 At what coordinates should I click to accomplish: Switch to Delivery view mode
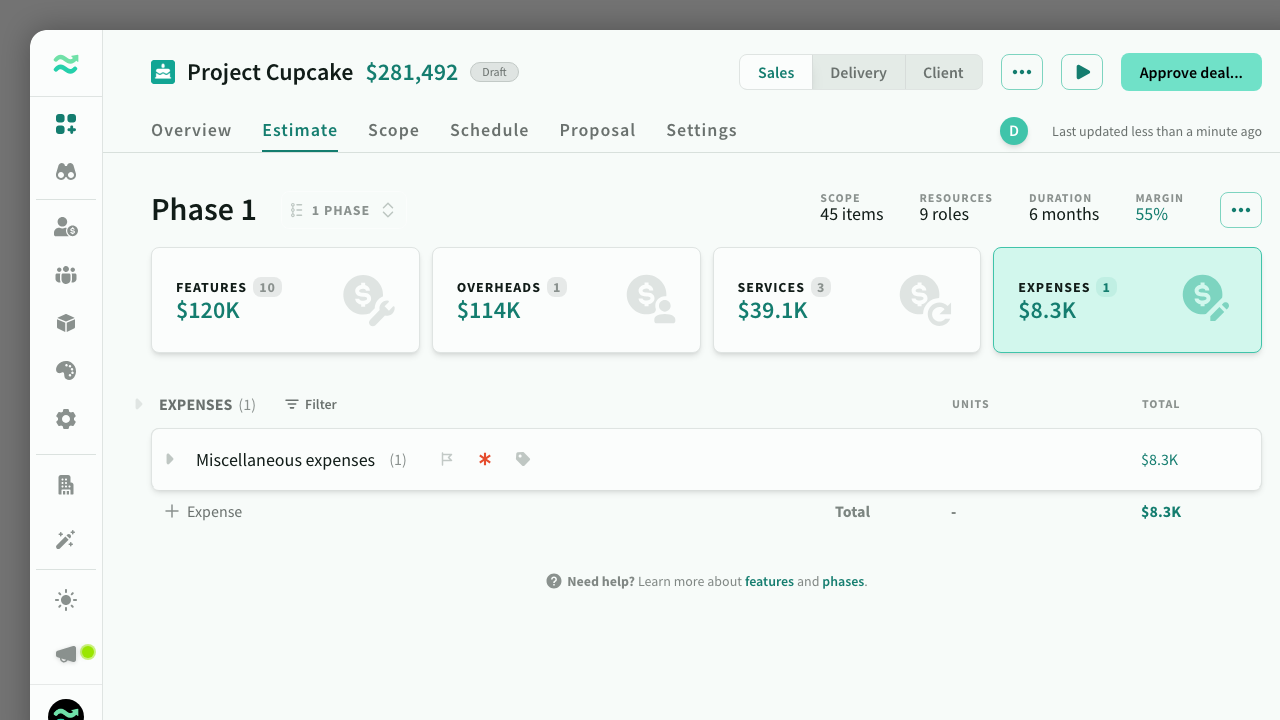tap(858, 72)
